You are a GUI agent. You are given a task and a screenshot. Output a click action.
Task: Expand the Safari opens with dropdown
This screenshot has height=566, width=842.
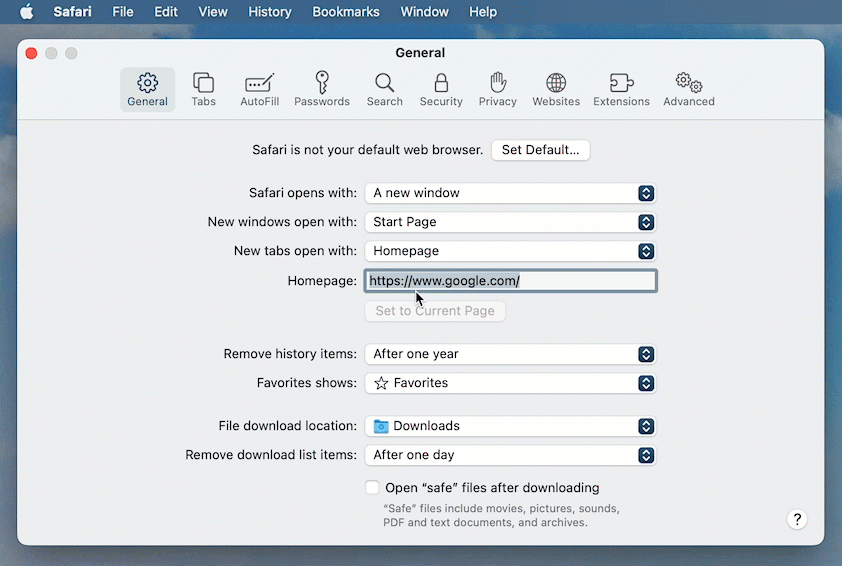click(510, 193)
